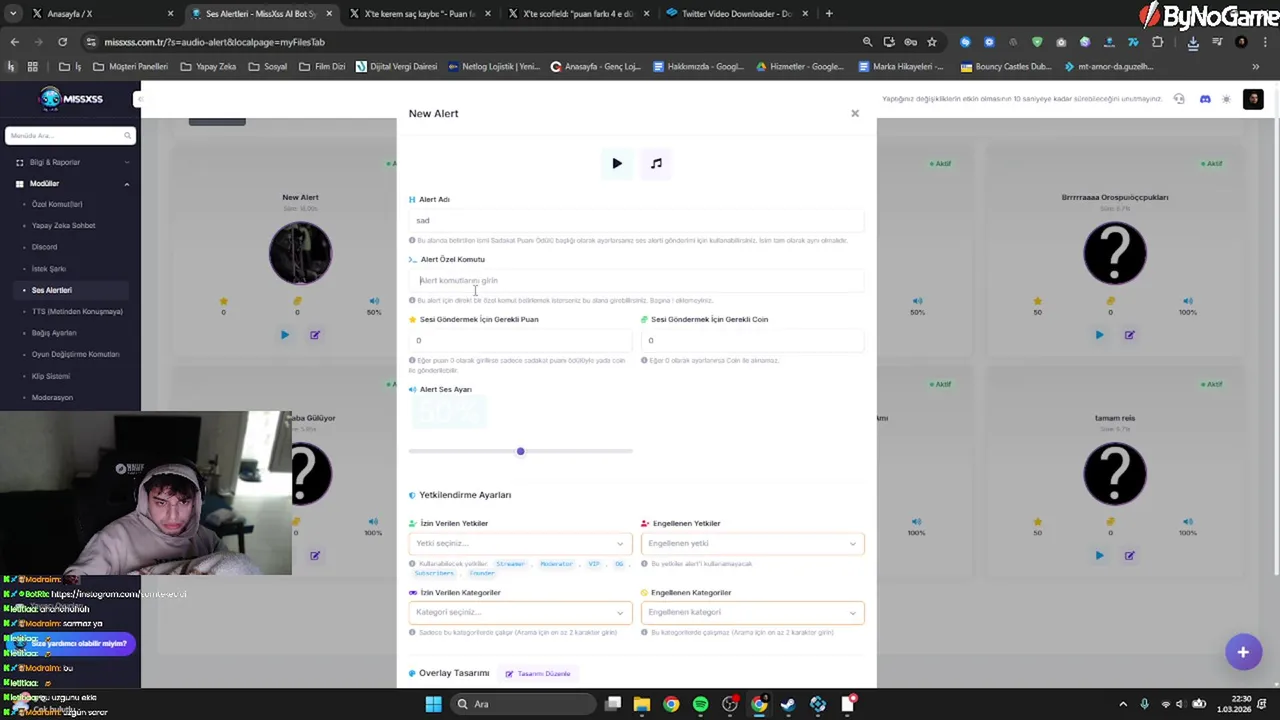The height and width of the screenshot is (720, 1280).
Task: Open Klip Sistemi sidebar item
Action: point(51,376)
